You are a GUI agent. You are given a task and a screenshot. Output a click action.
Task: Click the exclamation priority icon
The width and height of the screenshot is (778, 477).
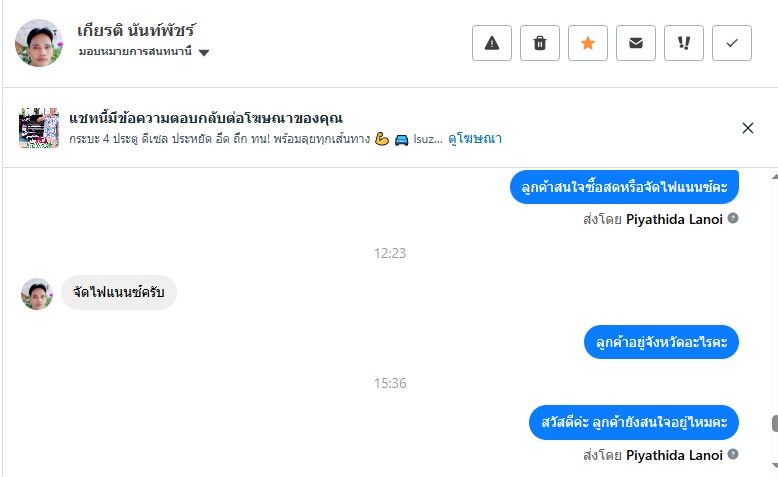pyautogui.click(x=684, y=43)
